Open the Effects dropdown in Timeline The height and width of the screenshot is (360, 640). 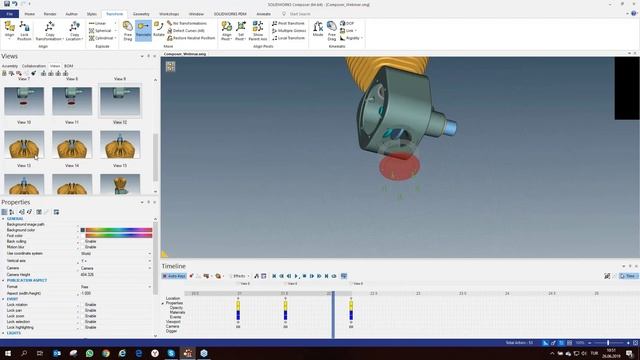coord(239,276)
